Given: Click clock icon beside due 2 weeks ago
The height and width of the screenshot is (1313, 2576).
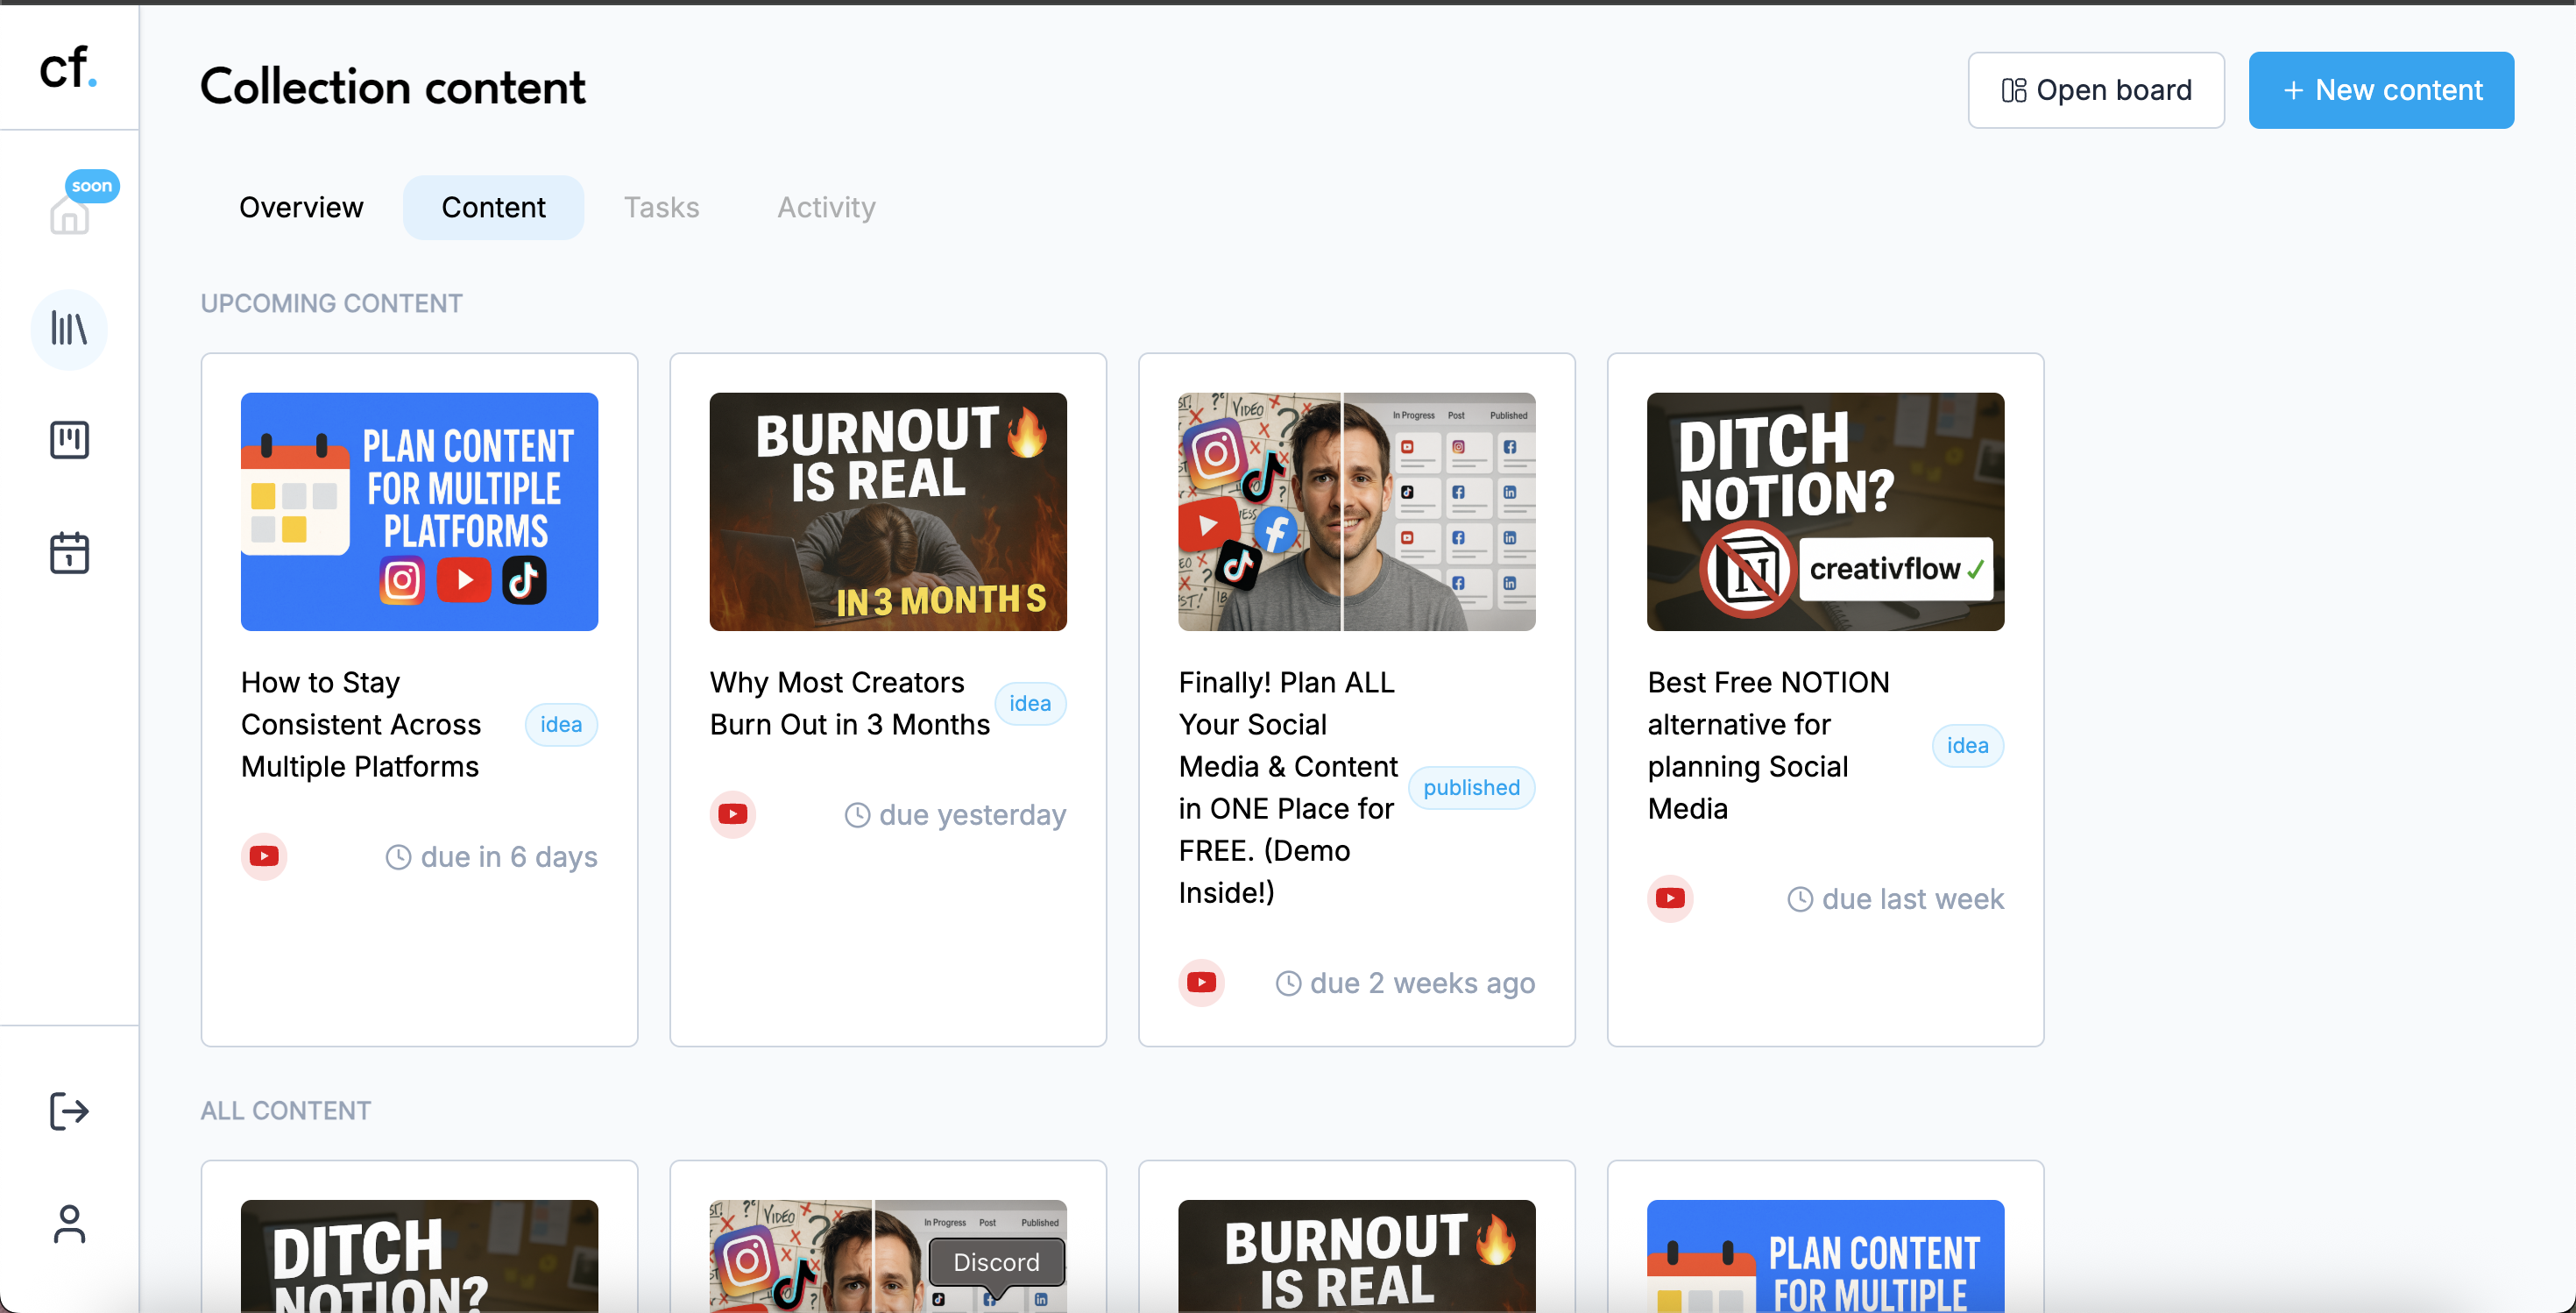Looking at the screenshot, I should click(1288, 983).
